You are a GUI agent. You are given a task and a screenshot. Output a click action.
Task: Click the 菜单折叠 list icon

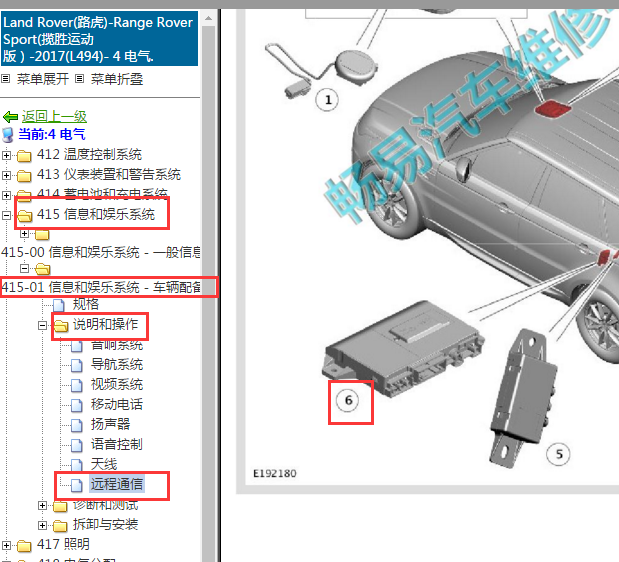click(79, 79)
